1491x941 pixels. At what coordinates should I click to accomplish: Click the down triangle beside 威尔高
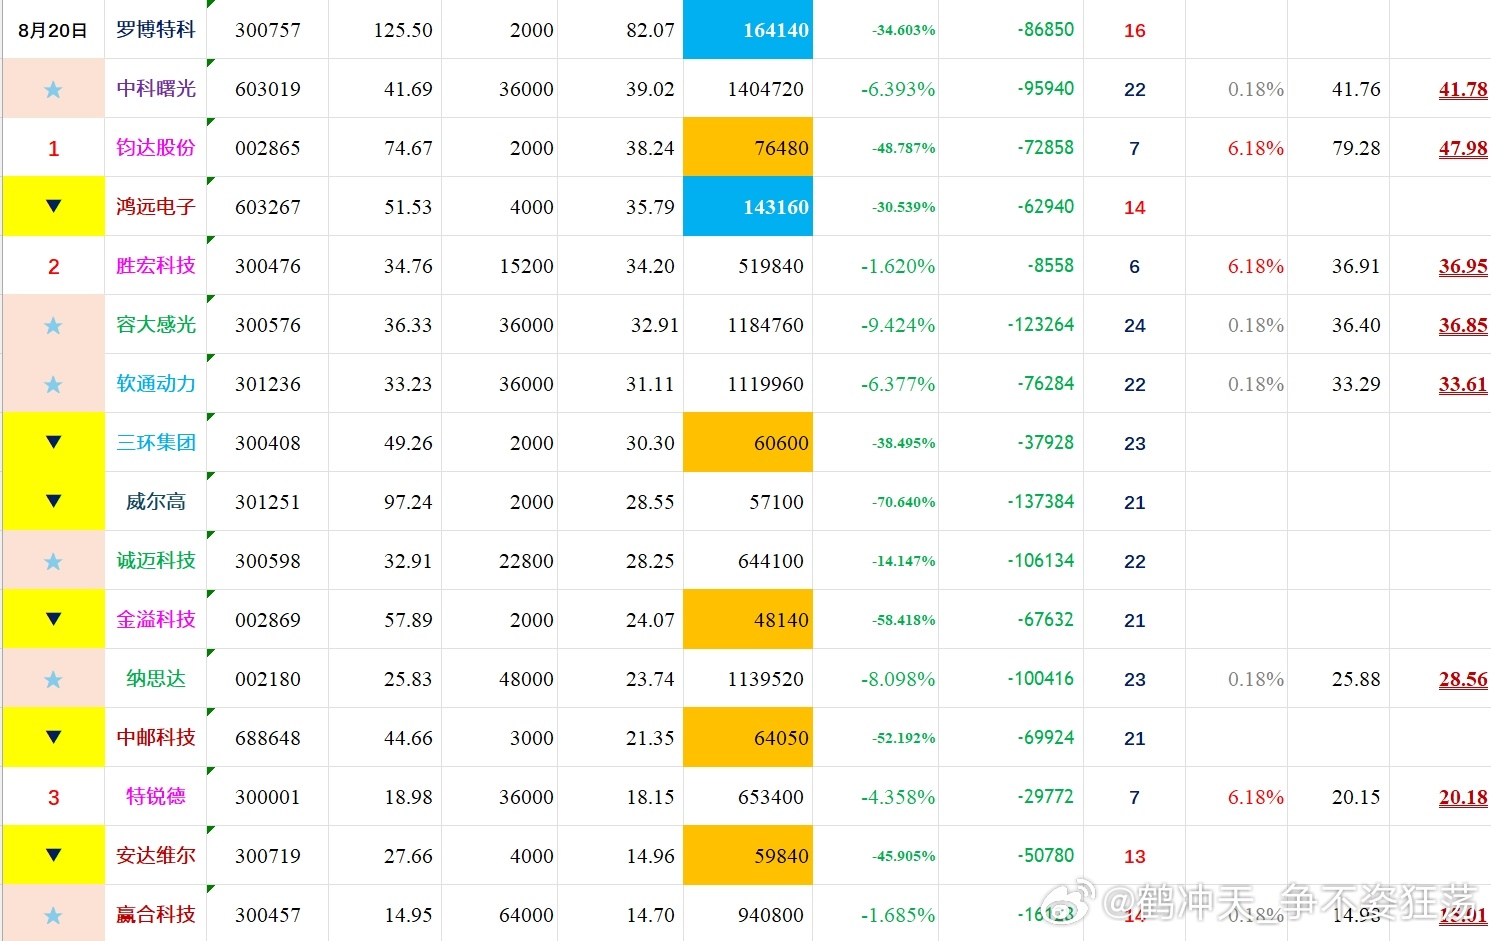coord(54,501)
